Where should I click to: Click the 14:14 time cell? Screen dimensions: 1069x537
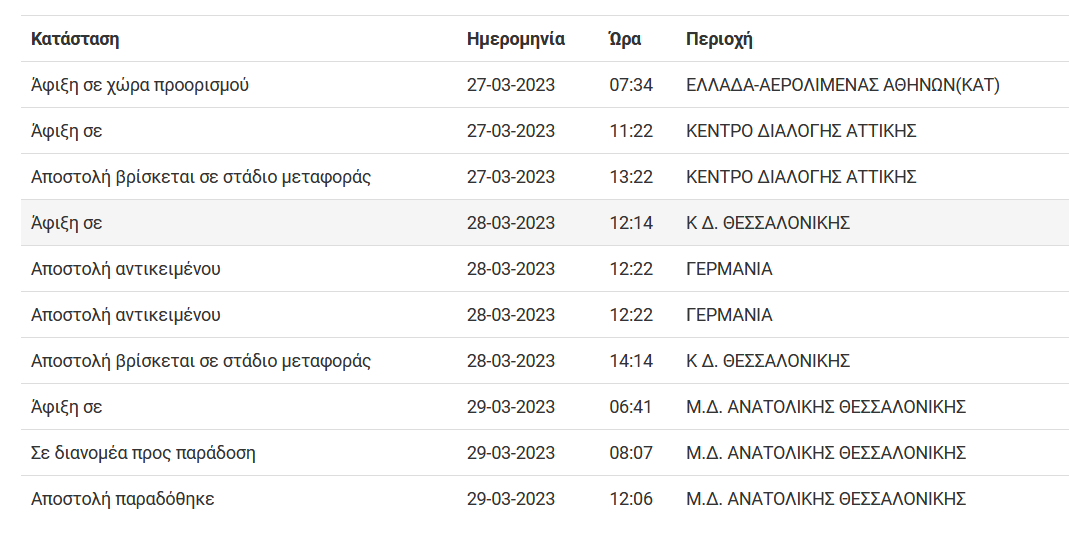[x=631, y=361]
